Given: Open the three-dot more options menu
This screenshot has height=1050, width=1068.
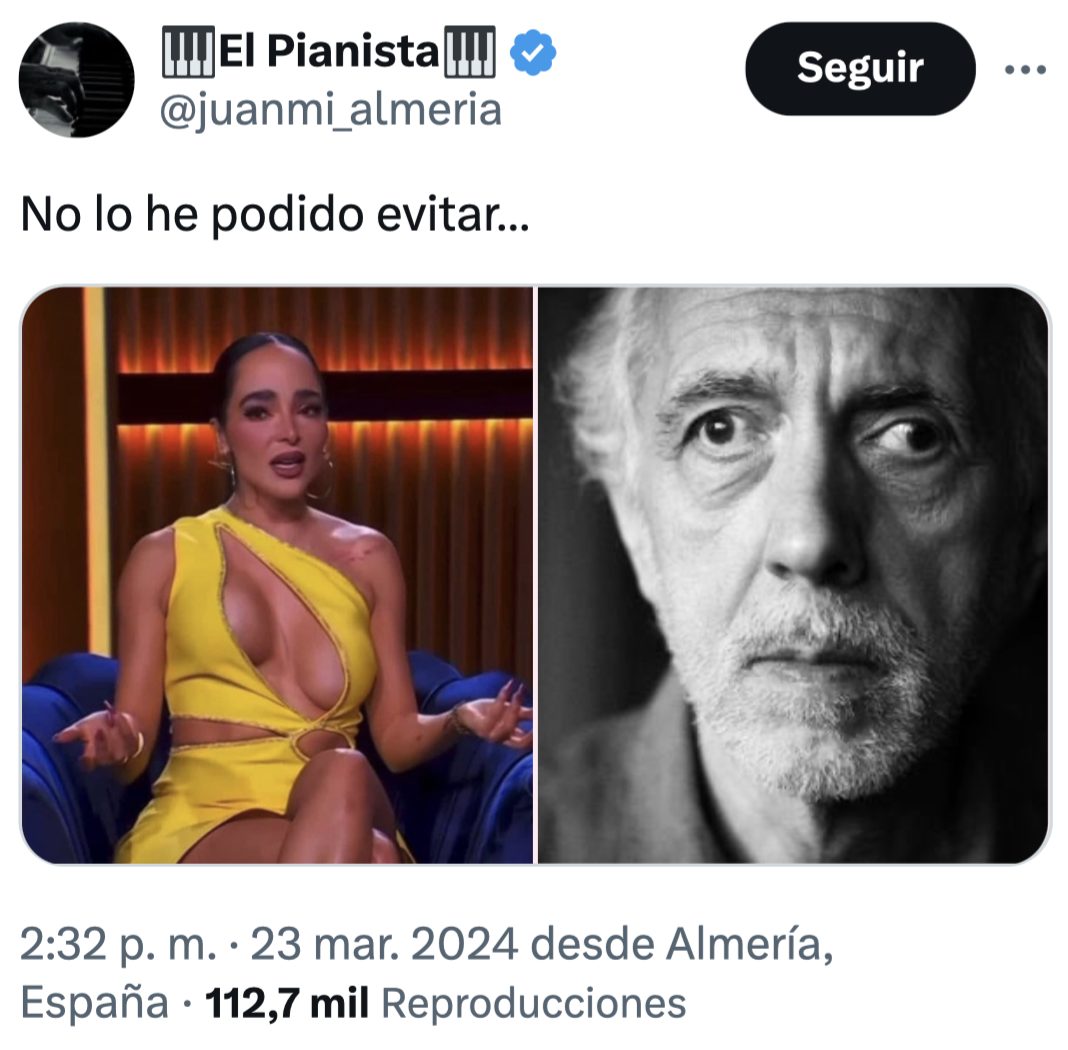Looking at the screenshot, I should coord(1025,69).
